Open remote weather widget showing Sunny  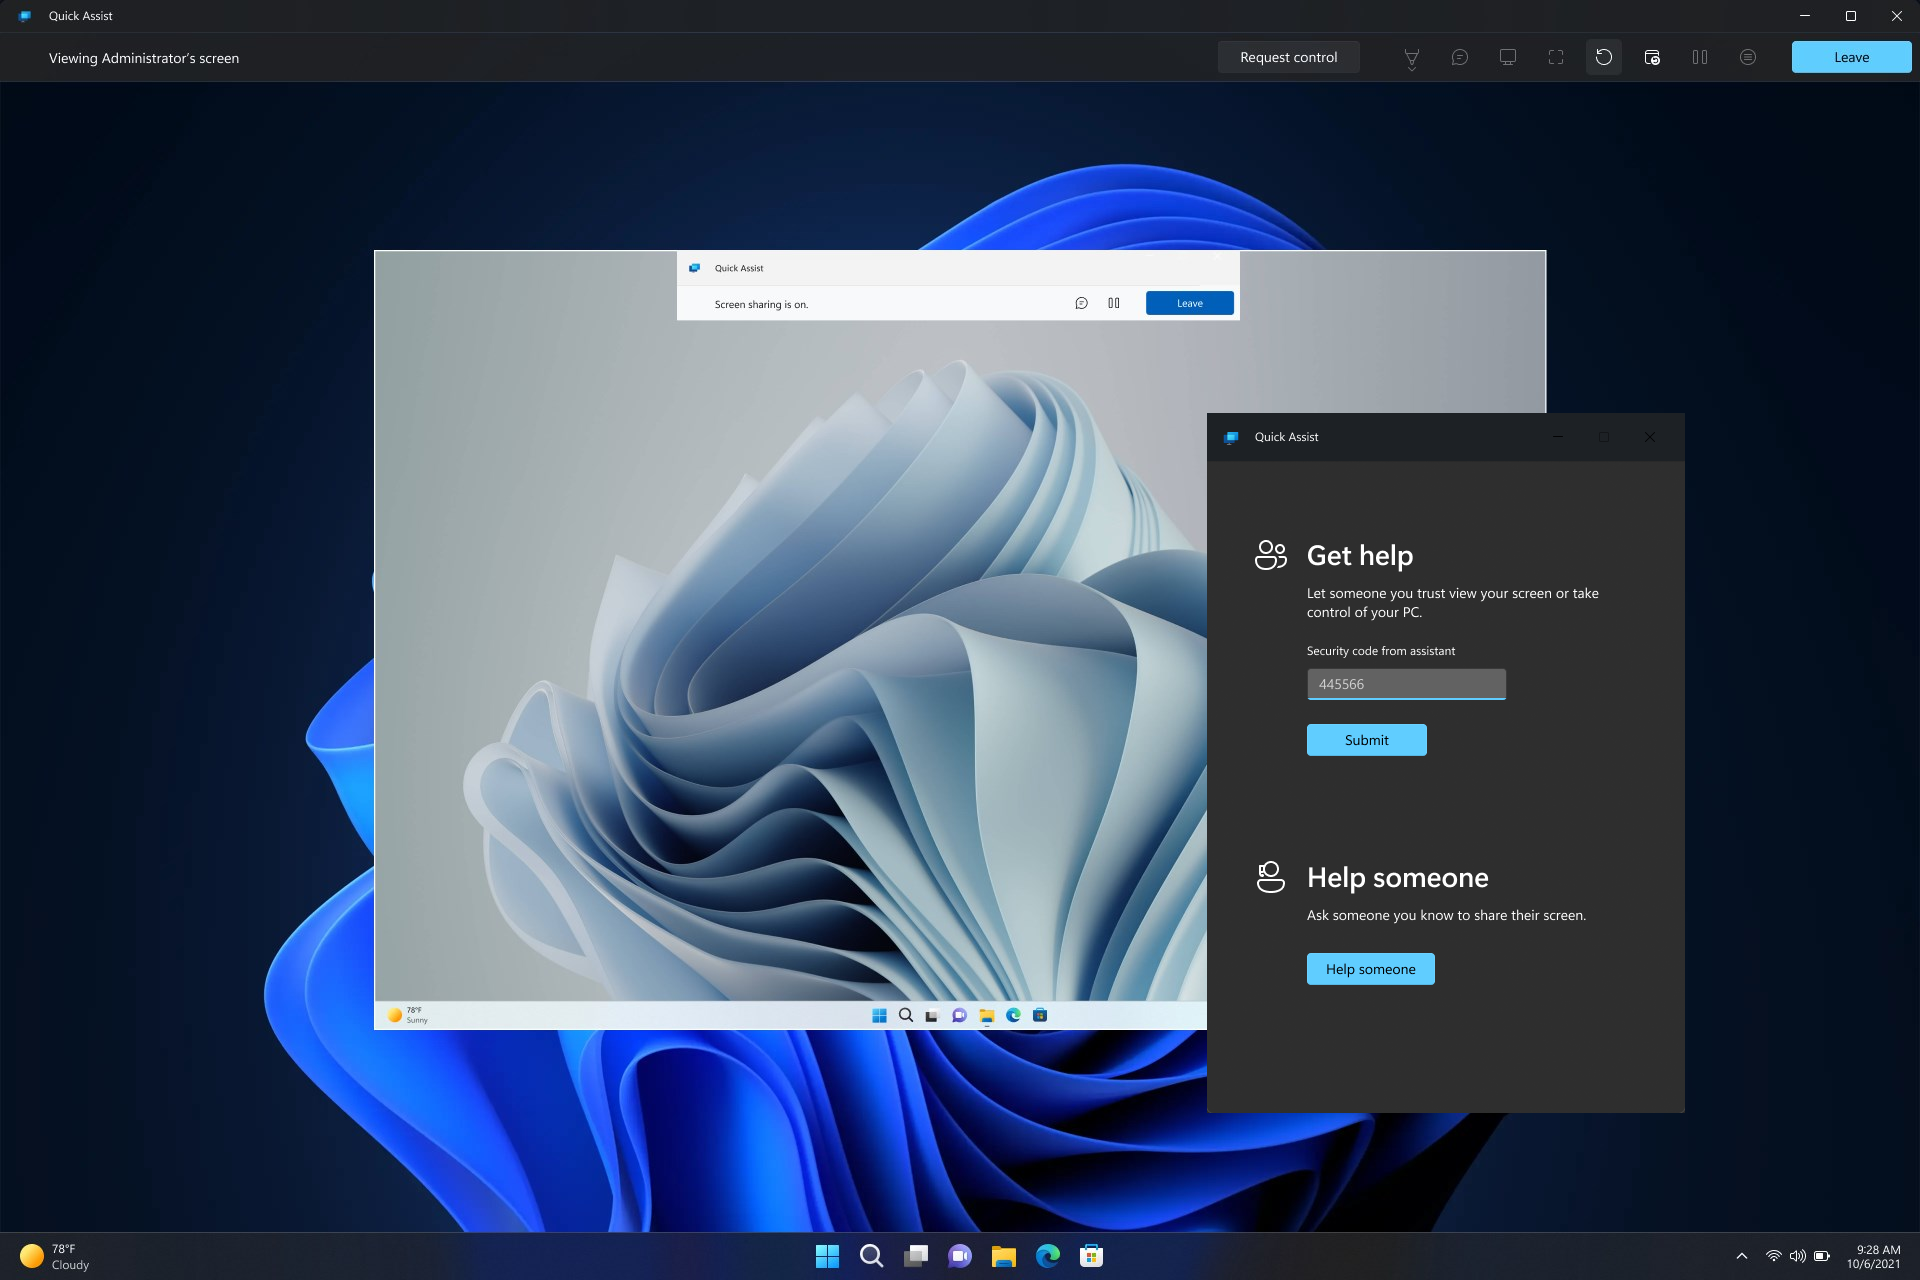(408, 1015)
